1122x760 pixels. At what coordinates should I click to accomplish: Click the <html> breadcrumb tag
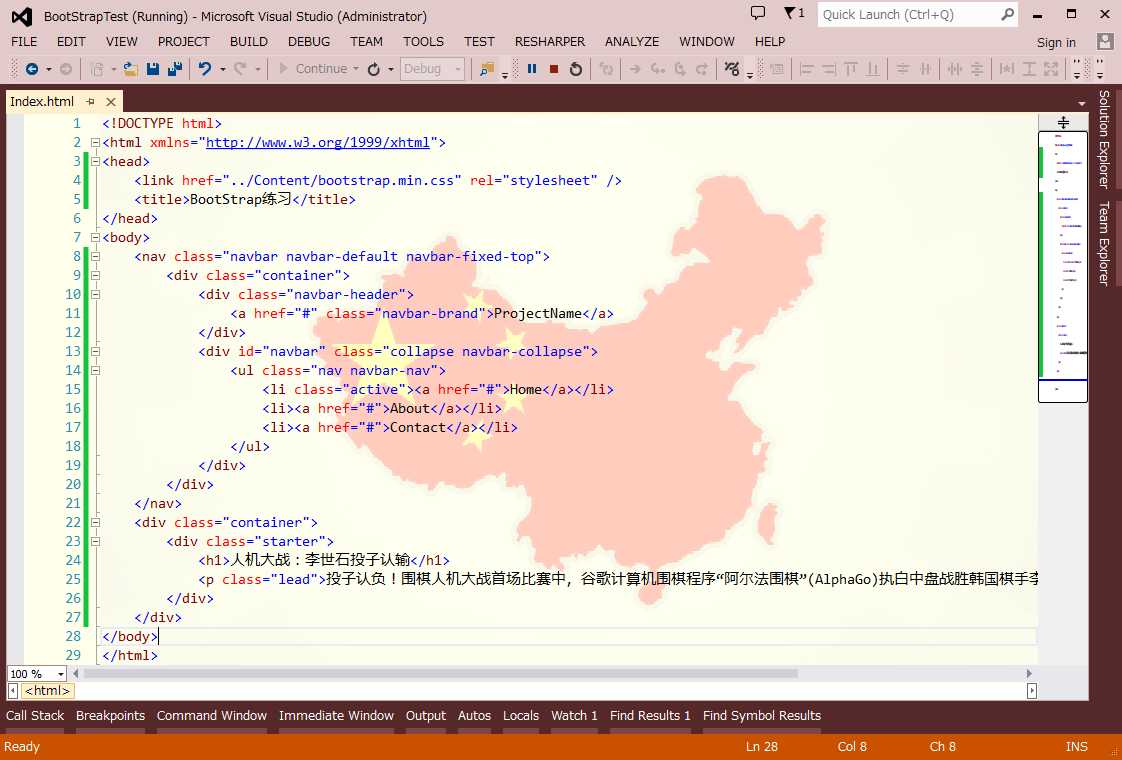(x=47, y=691)
